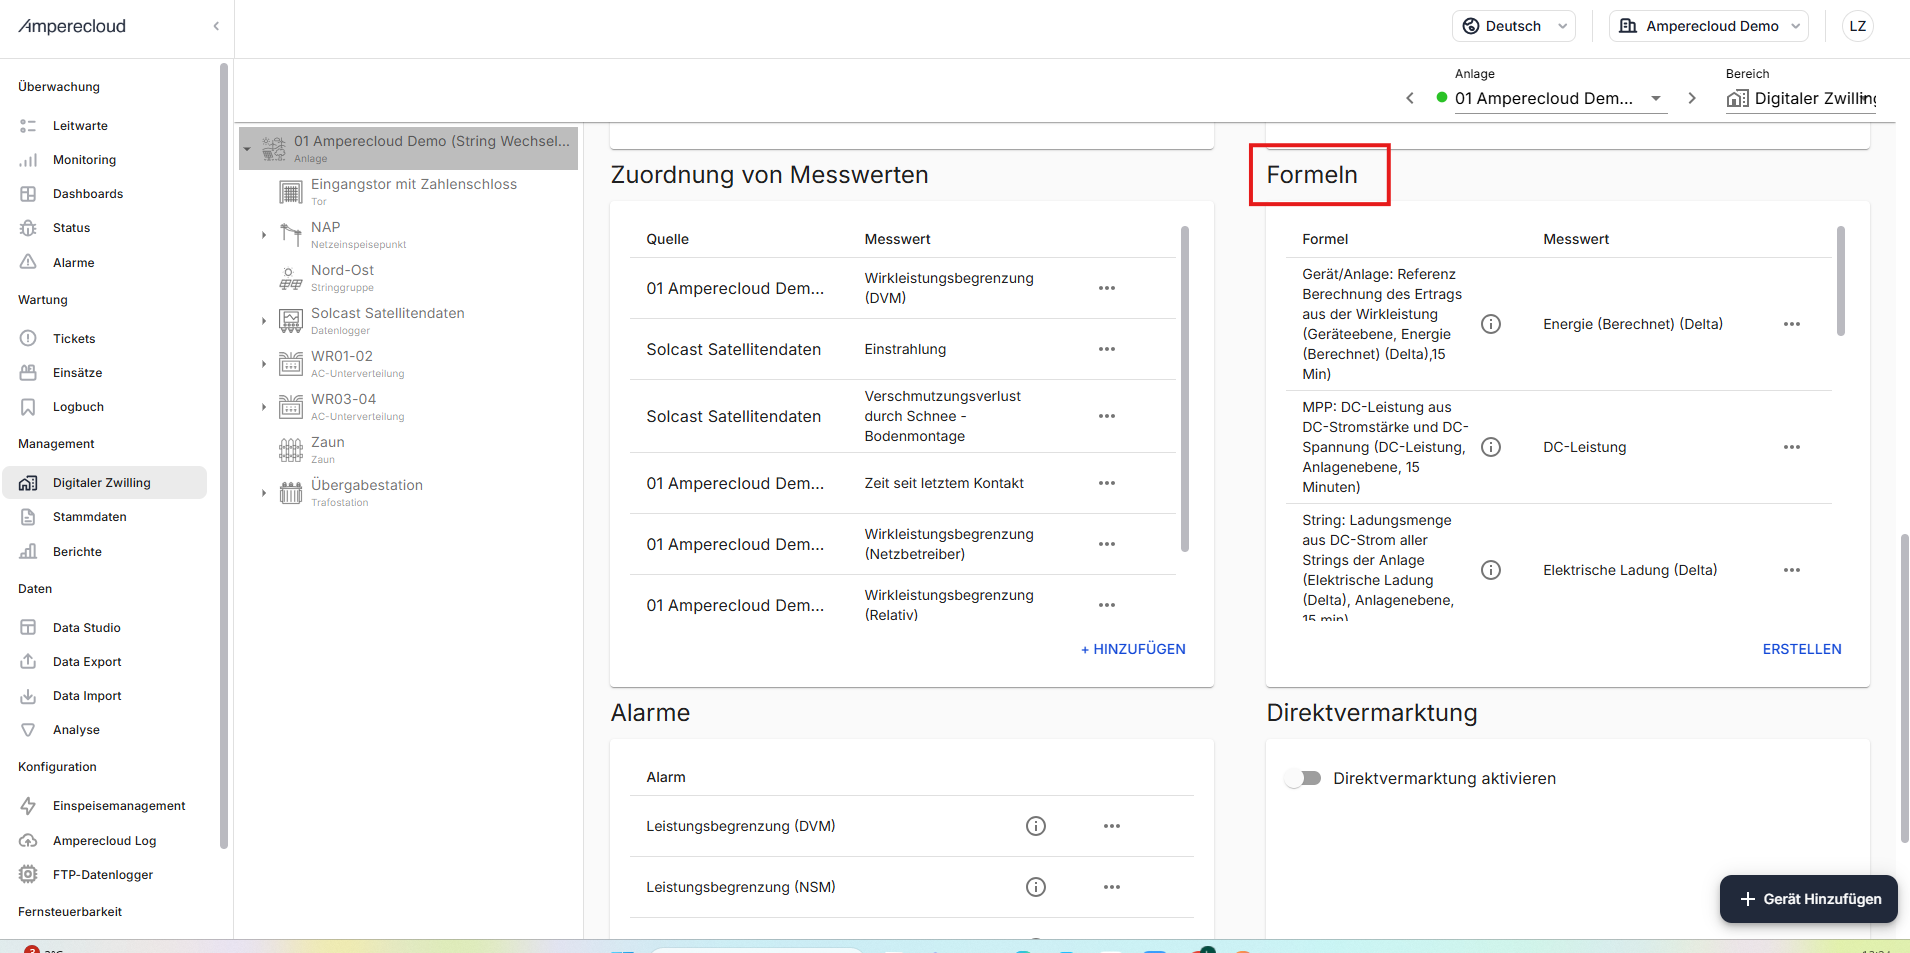Click info icon for Leistungsbegrenzung (DVM) alarm

point(1035,826)
